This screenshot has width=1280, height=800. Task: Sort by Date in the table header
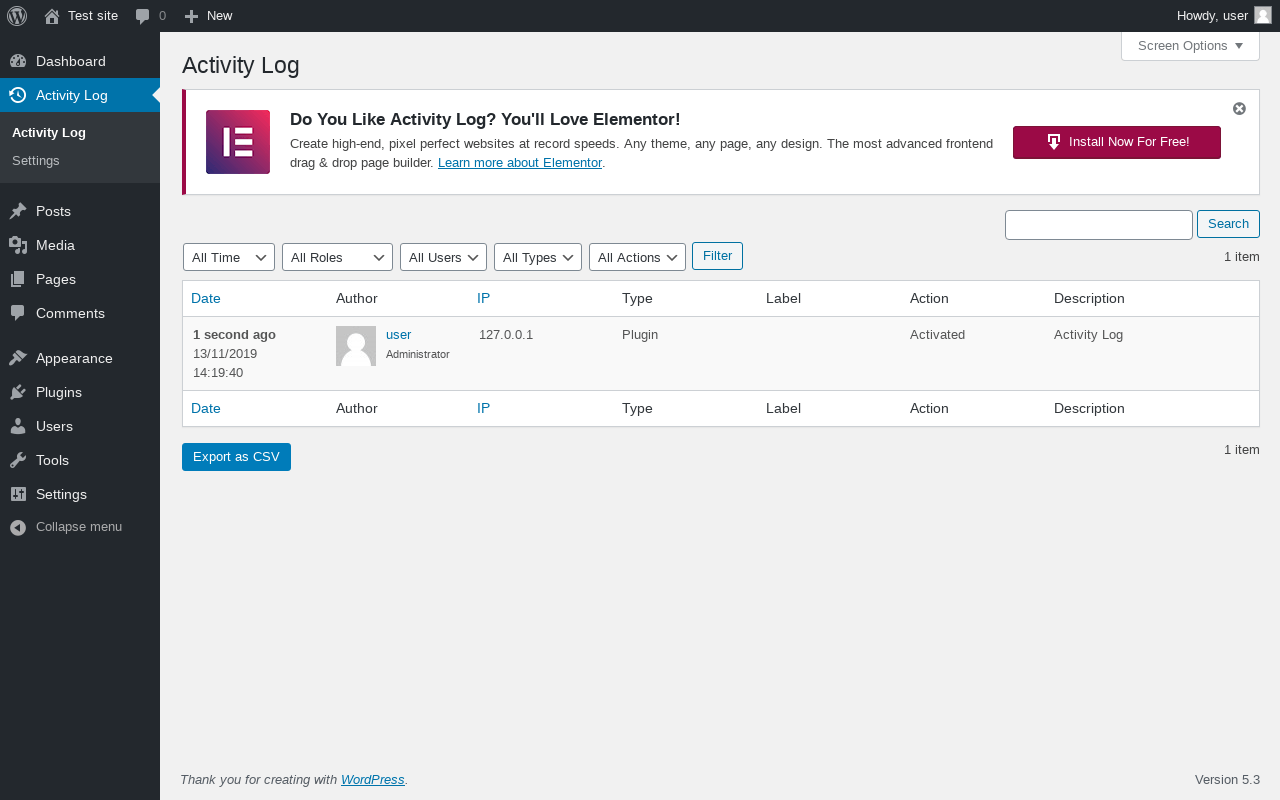point(206,298)
